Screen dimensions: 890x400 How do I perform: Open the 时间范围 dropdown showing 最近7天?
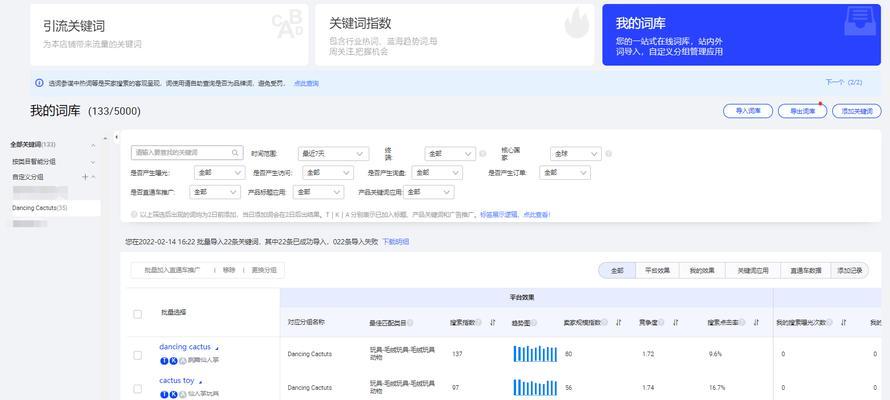click(x=333, y=154)
